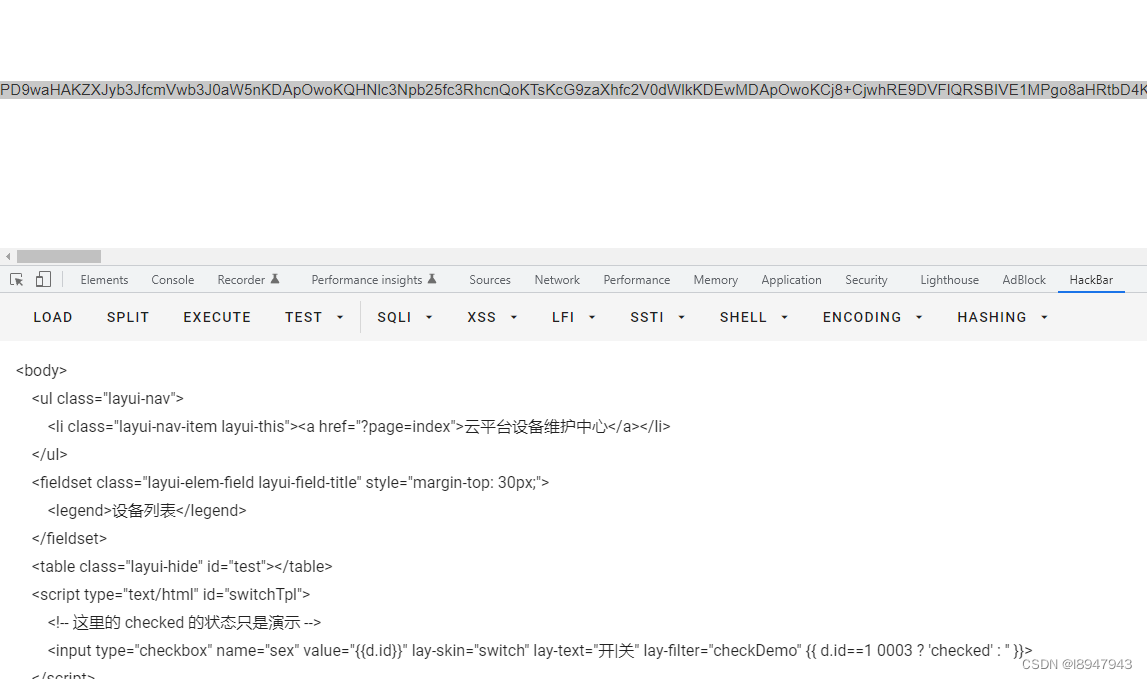Open the ENCODING dropdown menu

873,318
